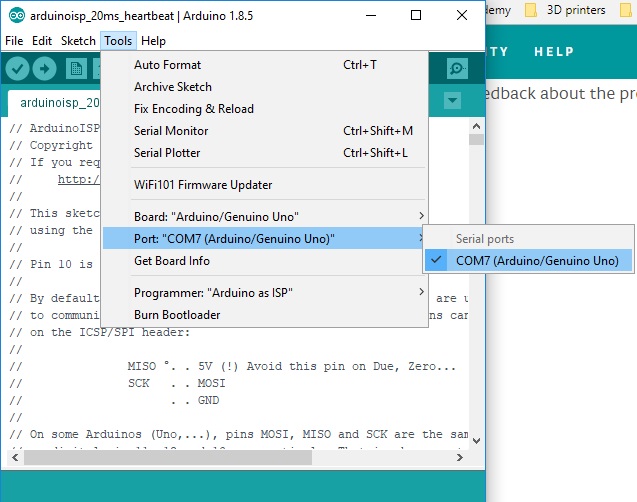Click the Upload arrow toolbar button
The width and height of the screenshot is (637, 502).
coord(44,69)
